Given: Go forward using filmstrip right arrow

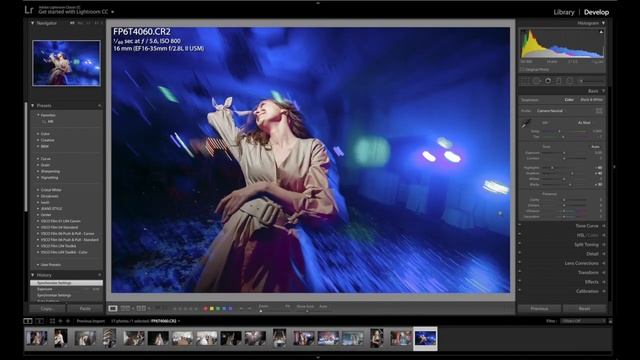Looking at the screenshot, I should (x=68, y=321).
